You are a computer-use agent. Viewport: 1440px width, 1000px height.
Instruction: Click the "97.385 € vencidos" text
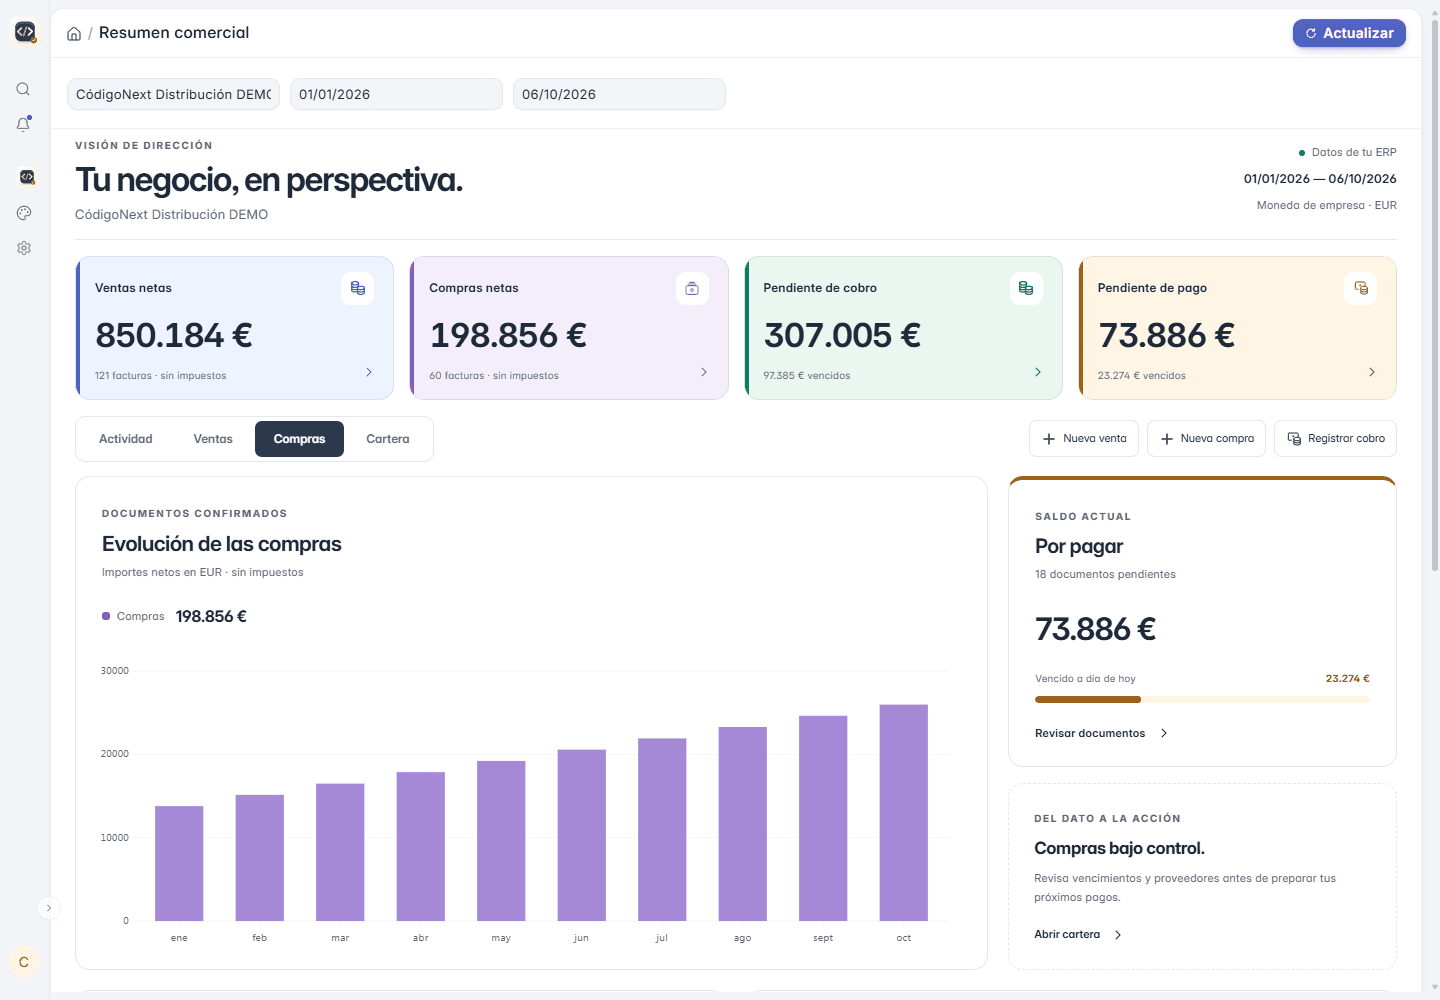pos(807,376)
